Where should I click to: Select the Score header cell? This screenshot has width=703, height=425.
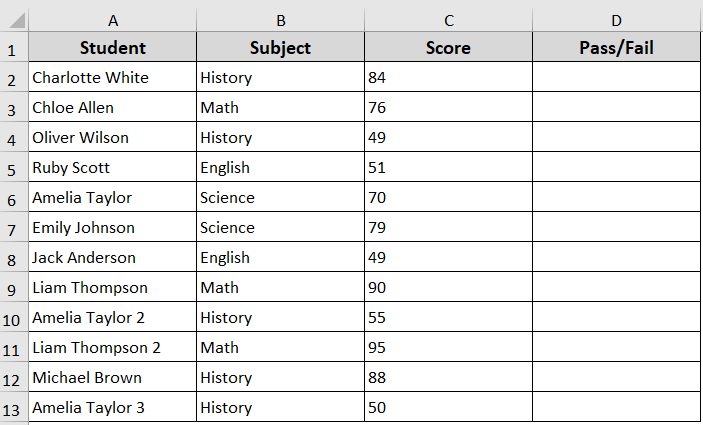[448, 48]
